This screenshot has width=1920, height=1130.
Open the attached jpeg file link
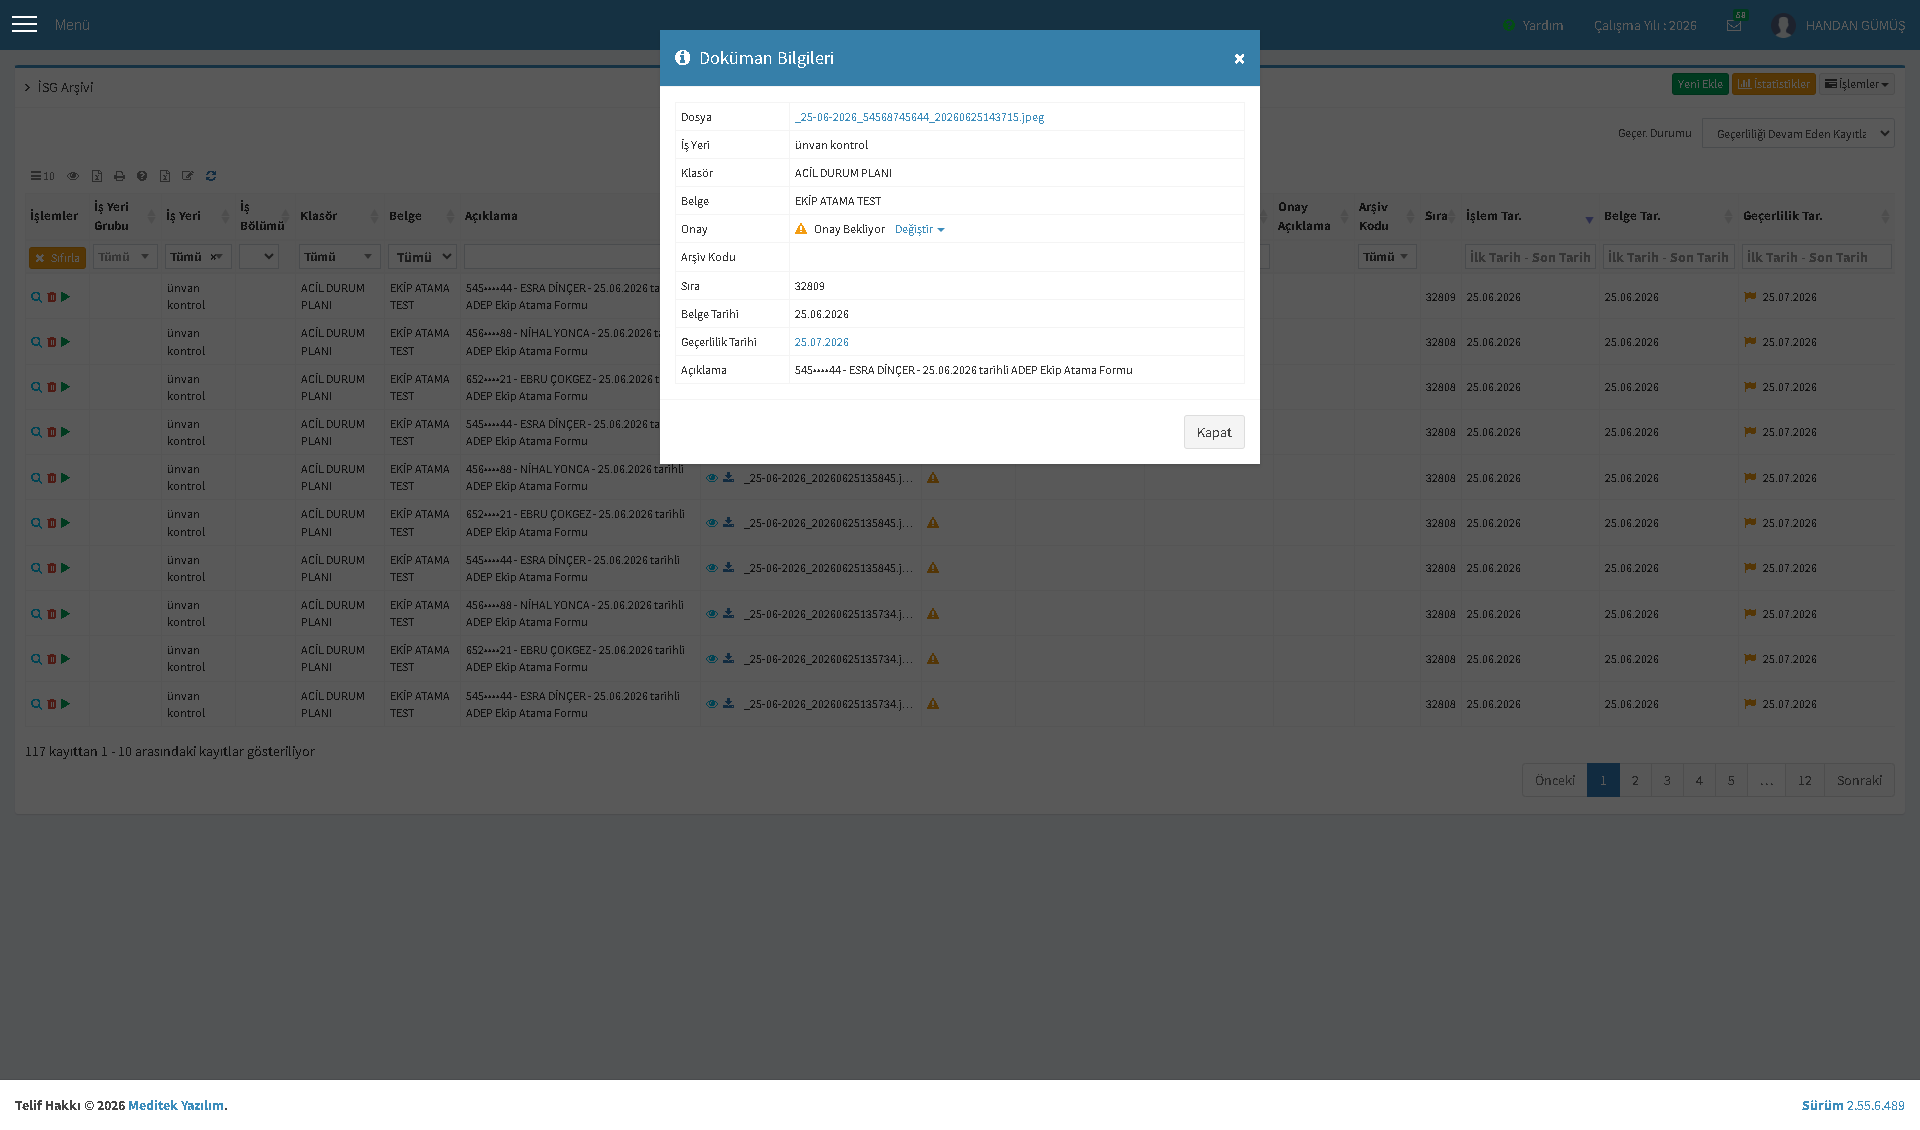click(x=919, y=117)
